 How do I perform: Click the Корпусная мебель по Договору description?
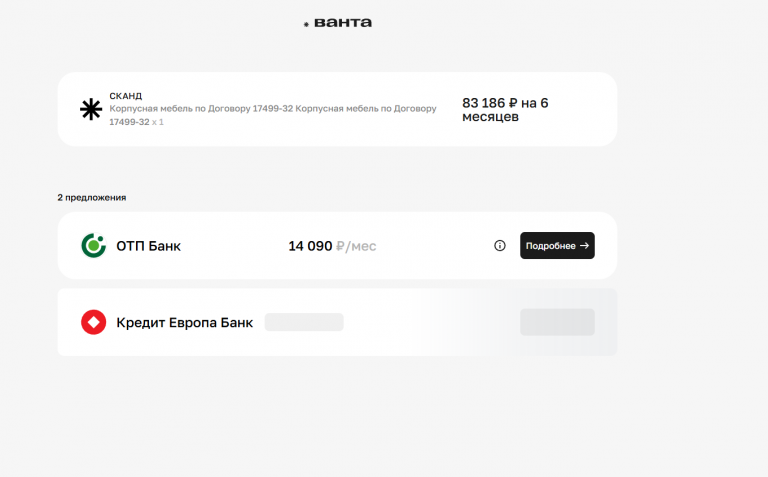273,115
